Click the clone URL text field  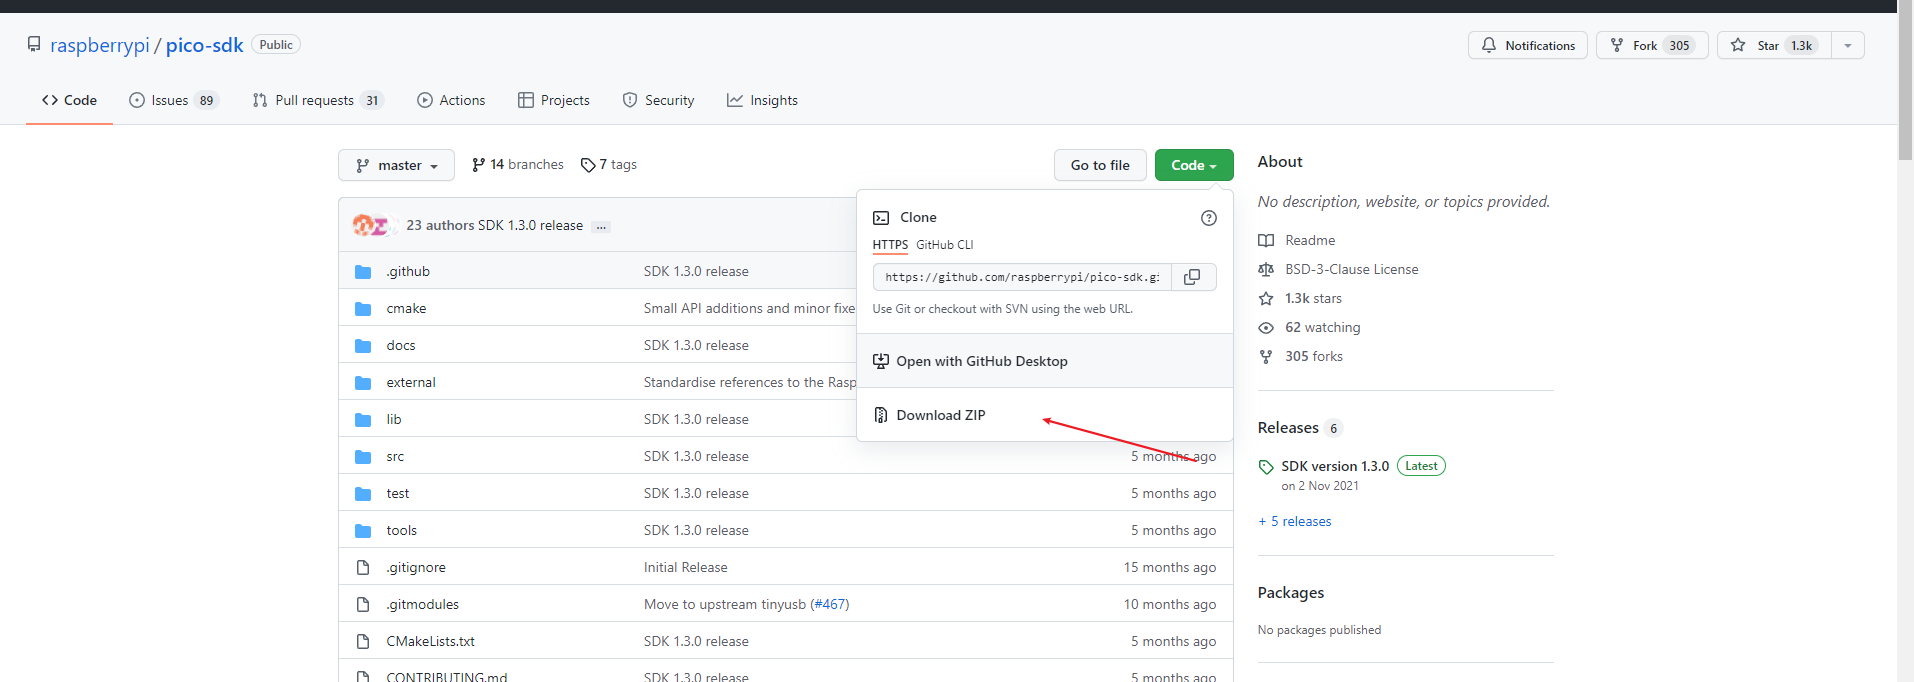1022,277
